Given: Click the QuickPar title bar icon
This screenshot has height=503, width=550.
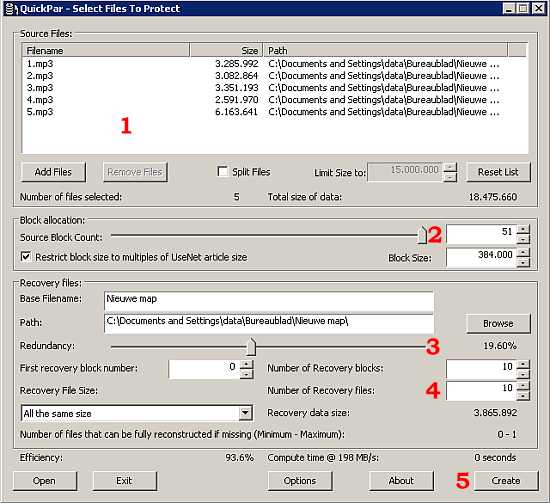Looking at the screenshot, I should tap(11, 9).
